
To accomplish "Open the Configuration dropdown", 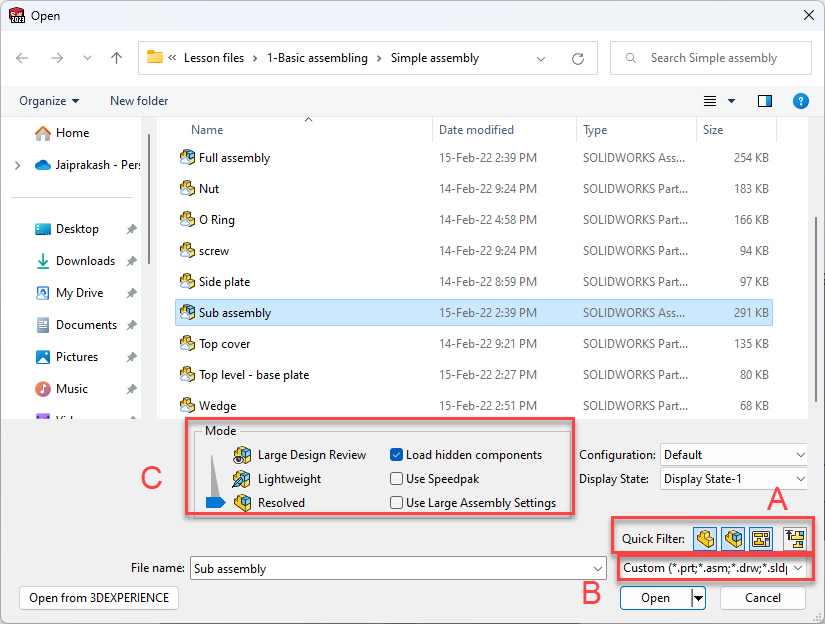I will (x=733, y=455).
